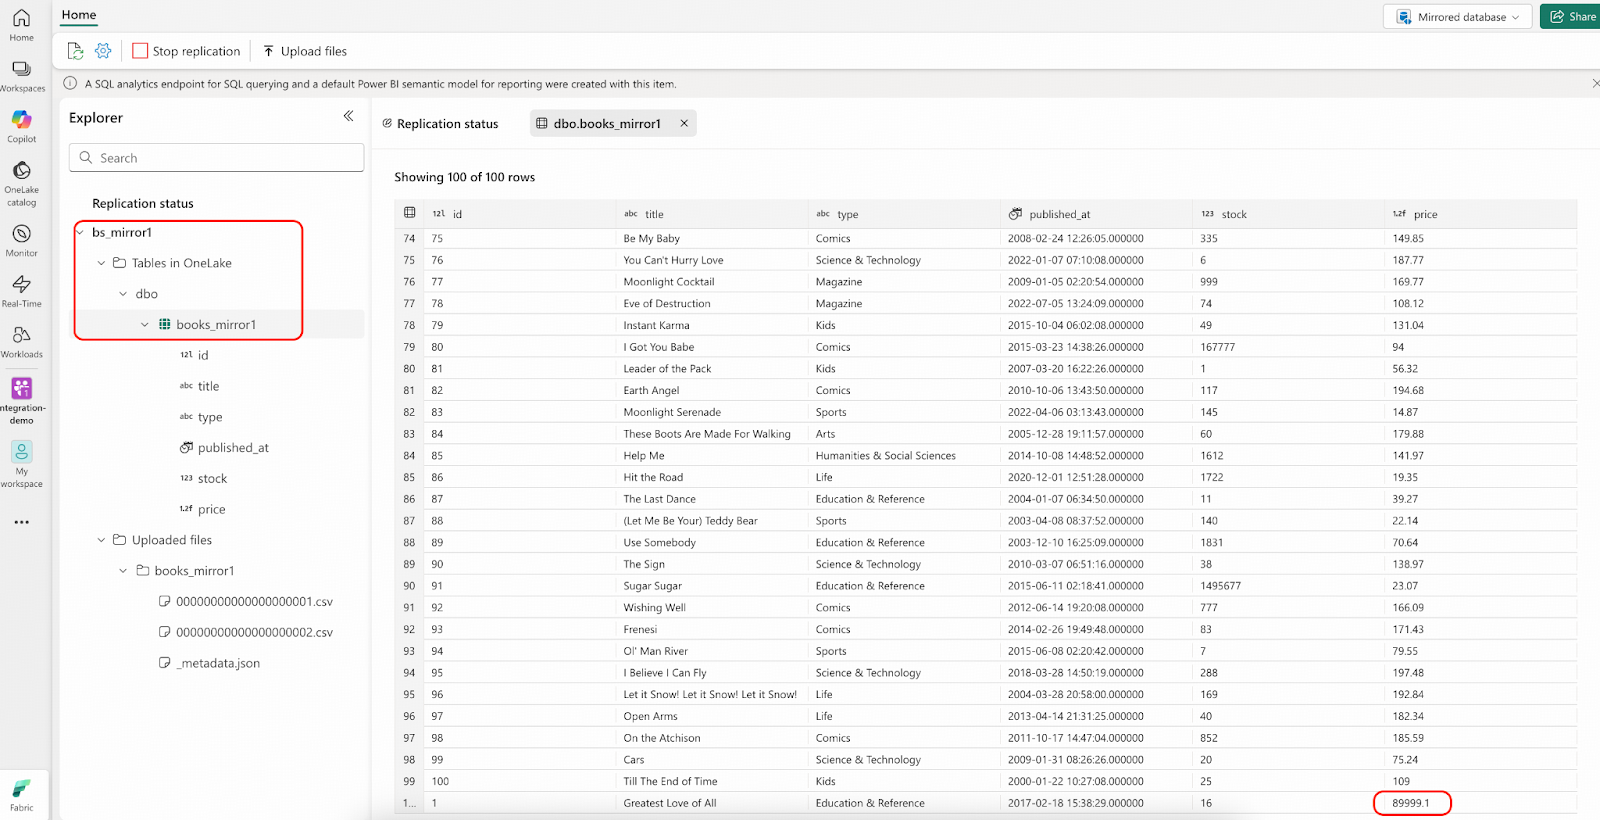Close the dbo.books_mirror1 tab
This screenshot has width=1600, height=820.
tap(684, 124)
